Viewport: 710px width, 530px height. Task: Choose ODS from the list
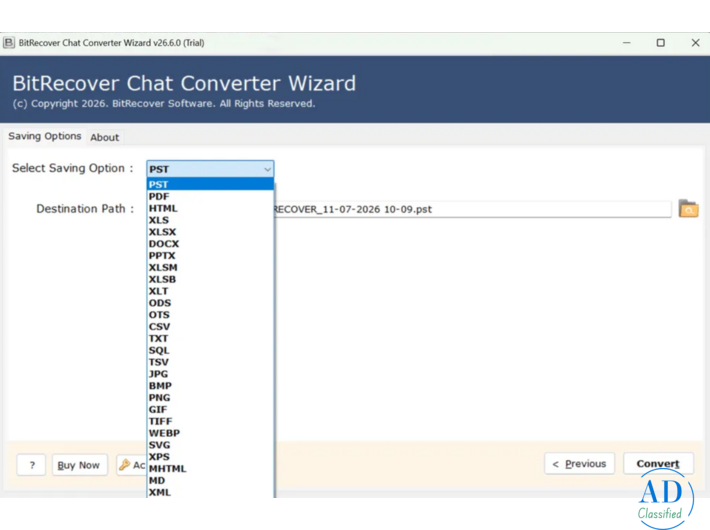point(210,303)
